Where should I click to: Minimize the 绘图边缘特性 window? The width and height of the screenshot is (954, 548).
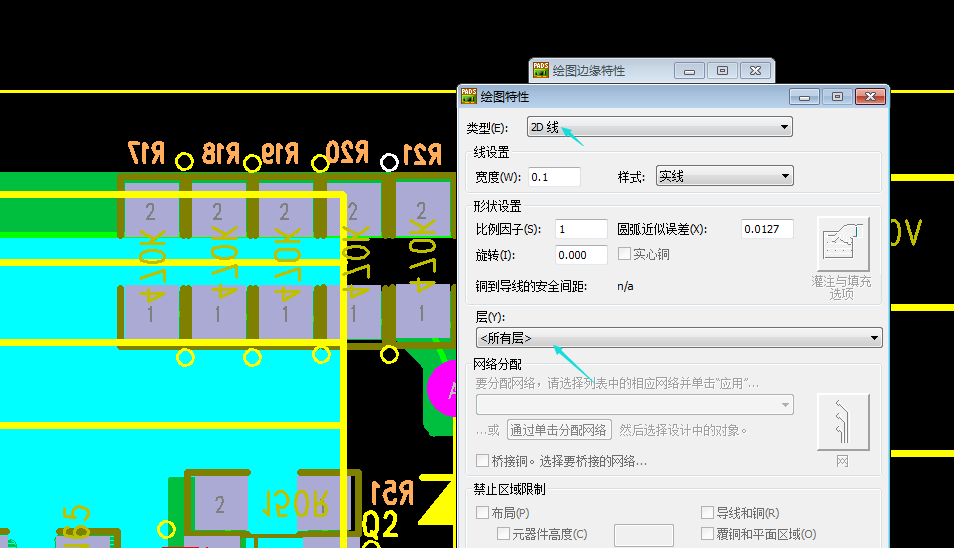point(689,71)
